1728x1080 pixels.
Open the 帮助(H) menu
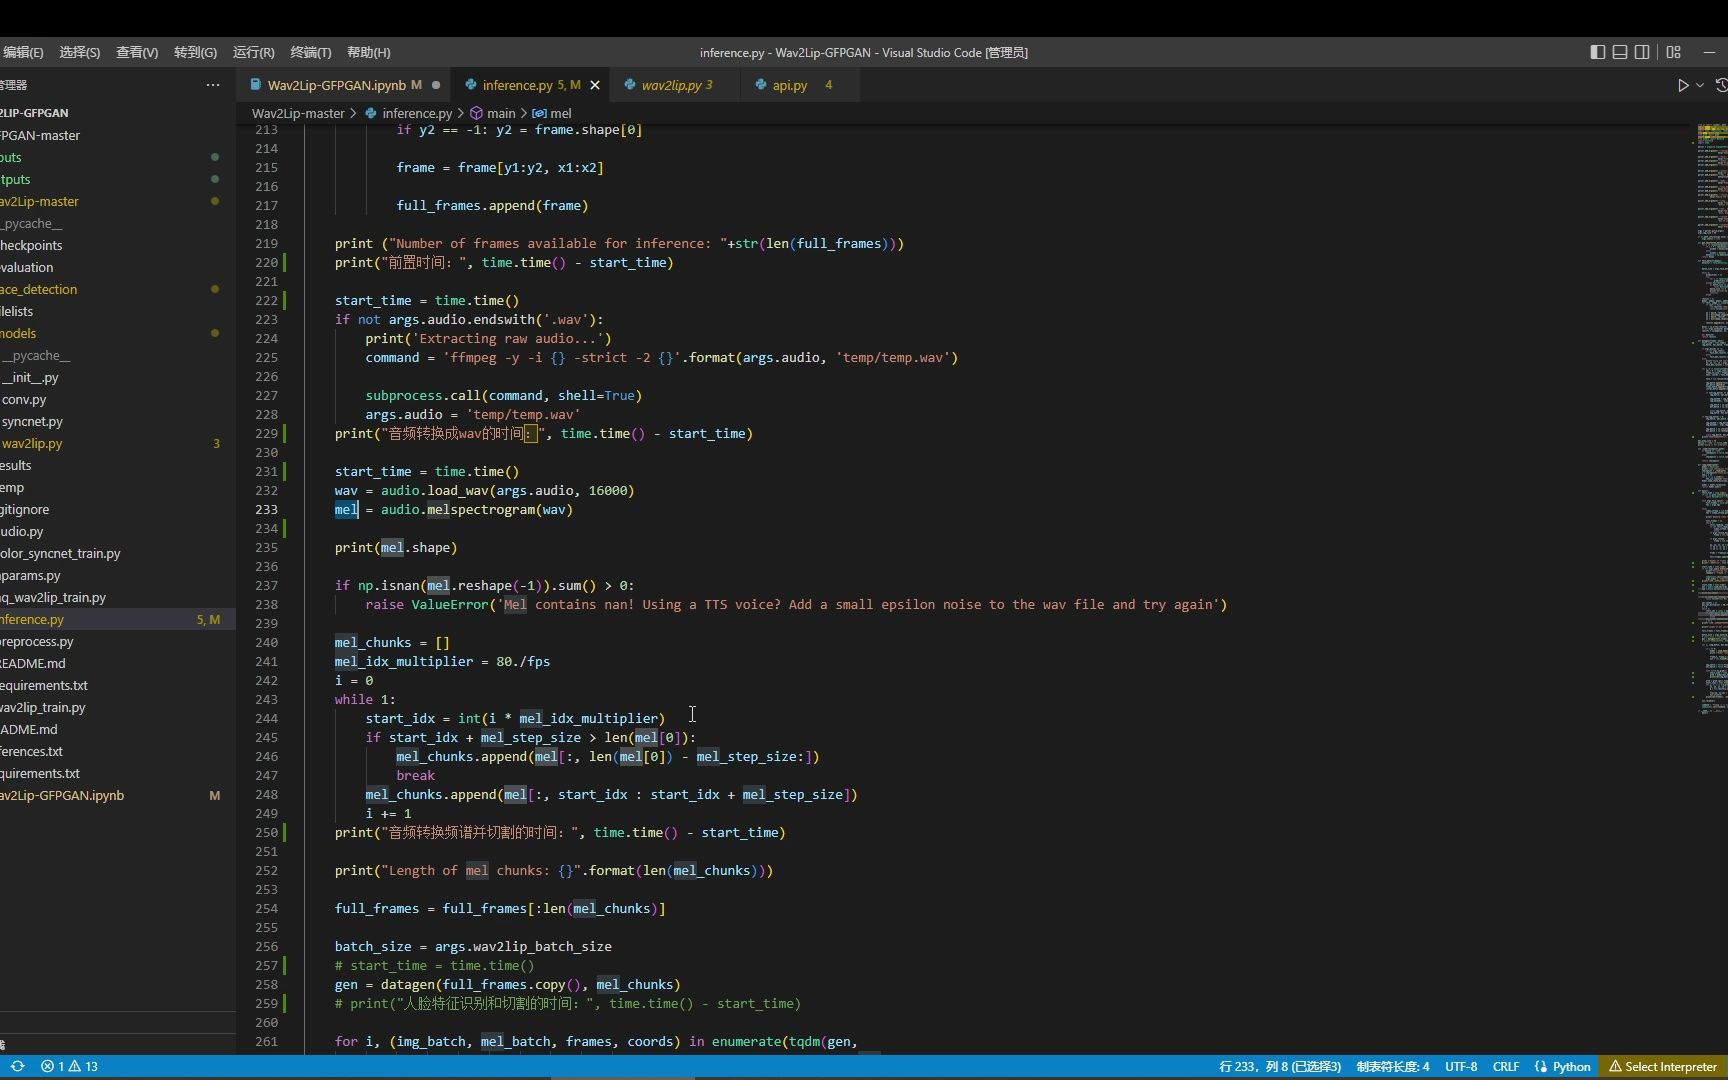[x=368, y=52]
